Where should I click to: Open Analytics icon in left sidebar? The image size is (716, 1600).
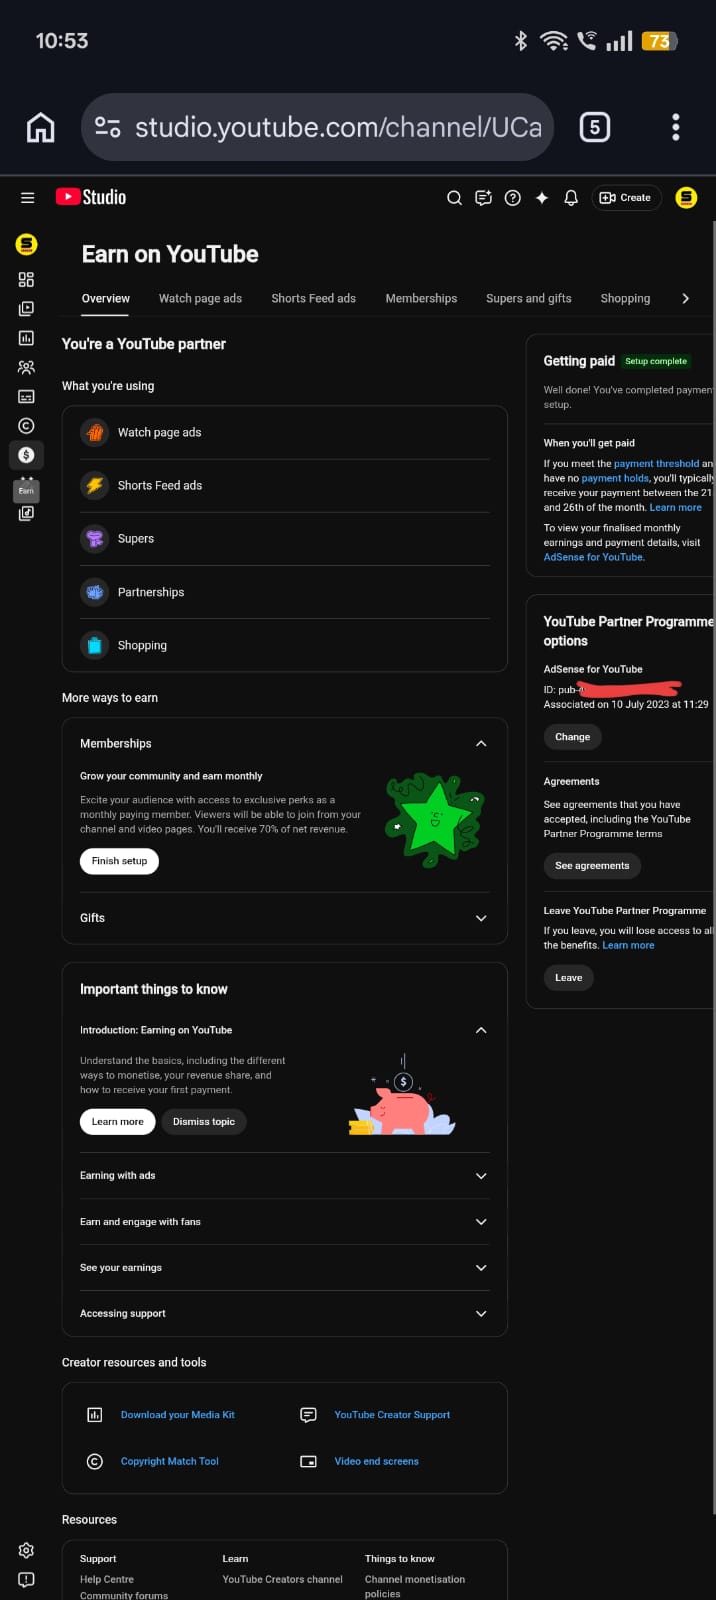[26, 338]
